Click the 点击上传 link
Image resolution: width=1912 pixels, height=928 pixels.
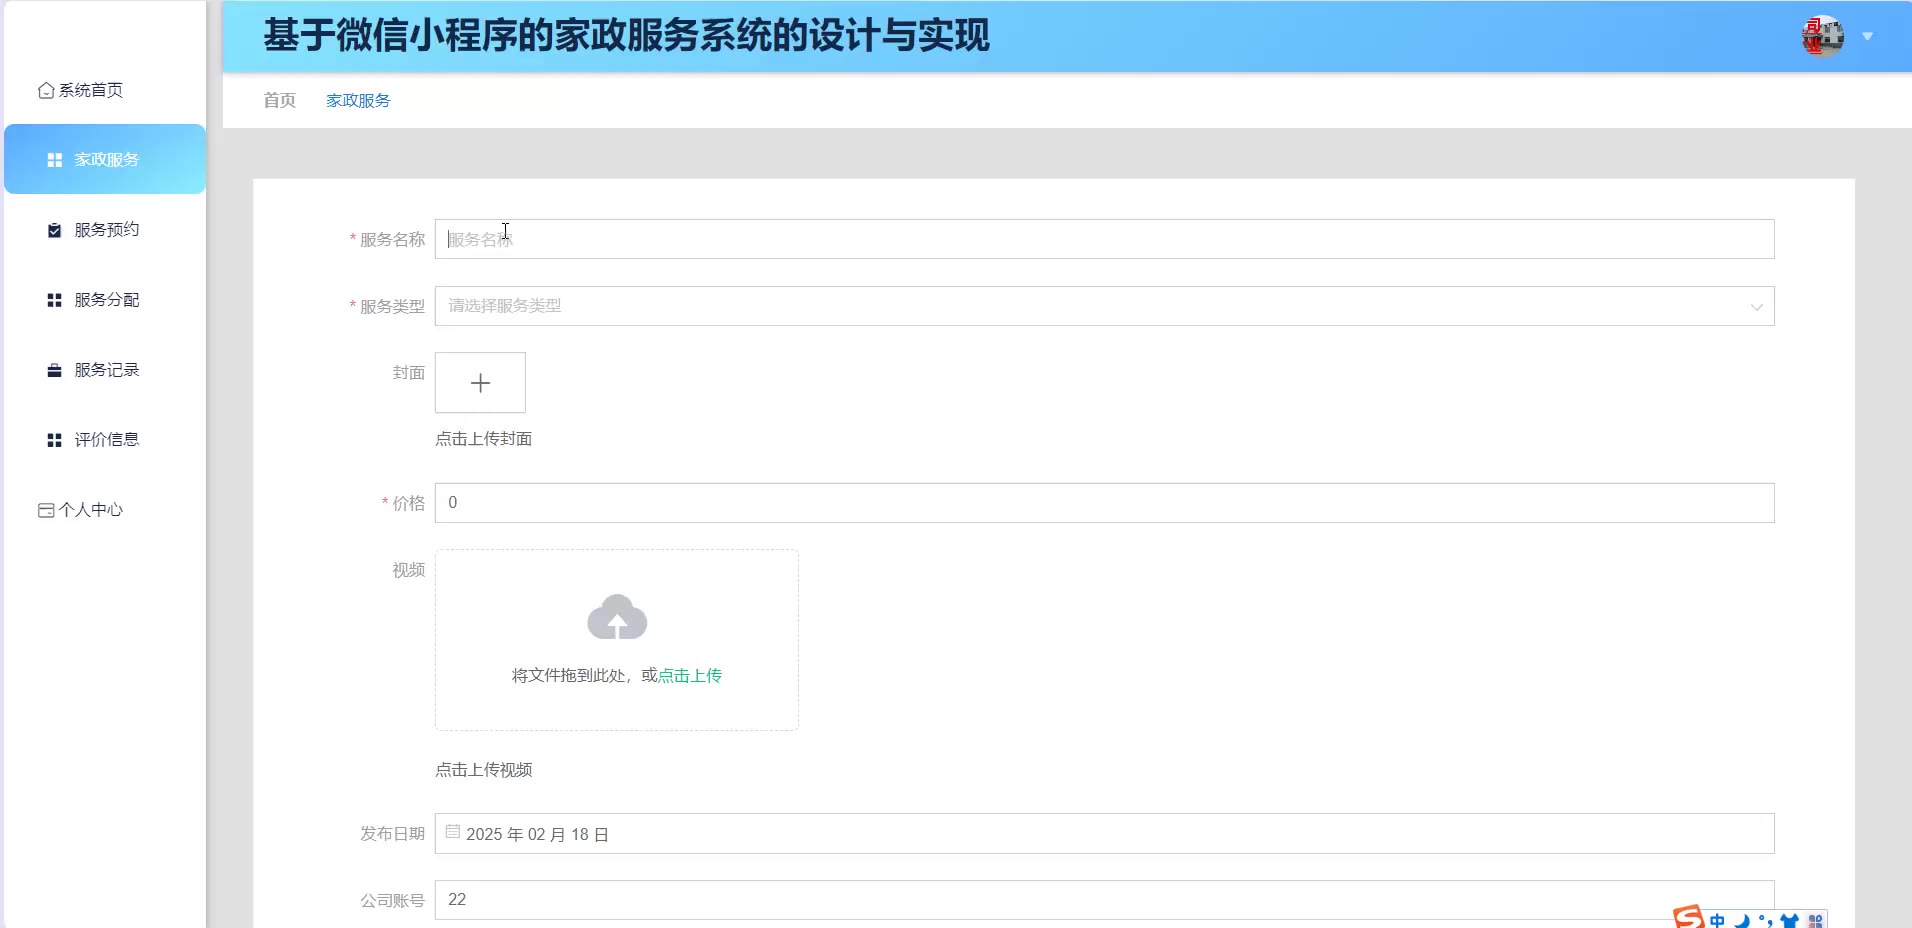[690, 676]
